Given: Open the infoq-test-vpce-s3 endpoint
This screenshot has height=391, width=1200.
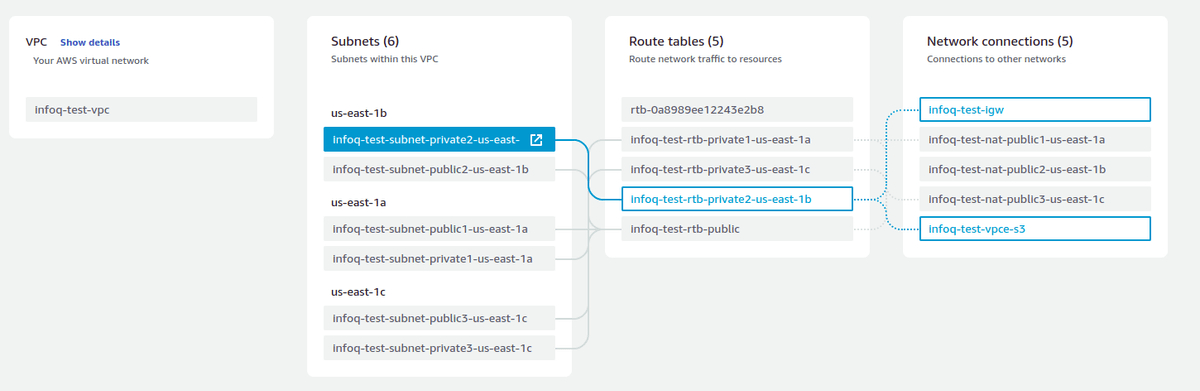Looking at the screenshot, I should tap(1035, 230).
